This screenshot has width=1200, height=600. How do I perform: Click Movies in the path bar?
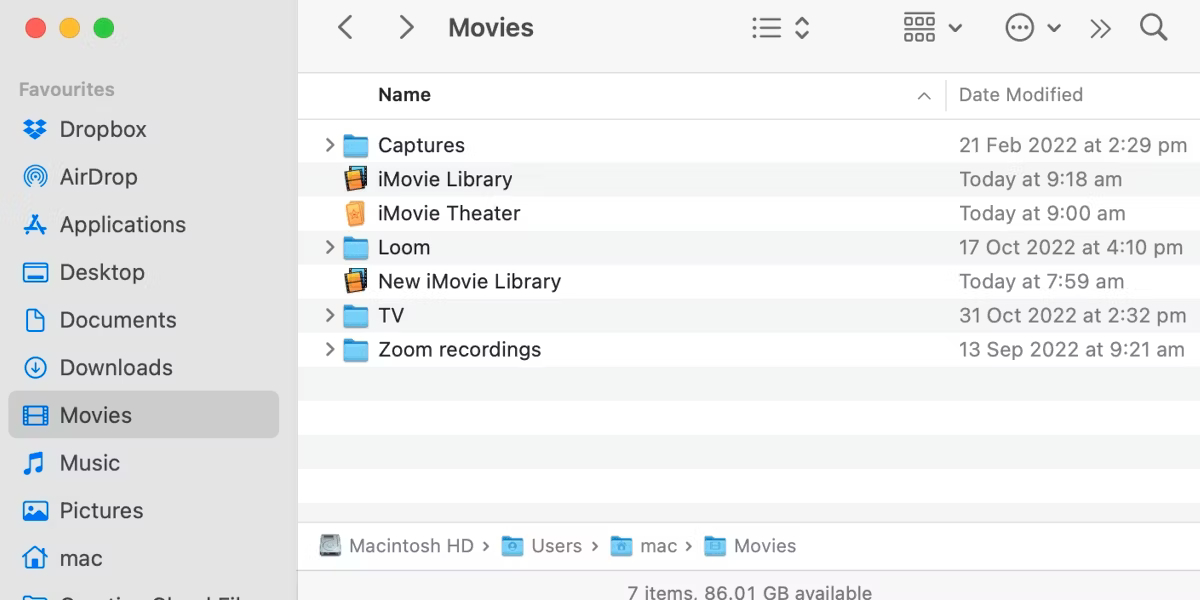(750, 546)
